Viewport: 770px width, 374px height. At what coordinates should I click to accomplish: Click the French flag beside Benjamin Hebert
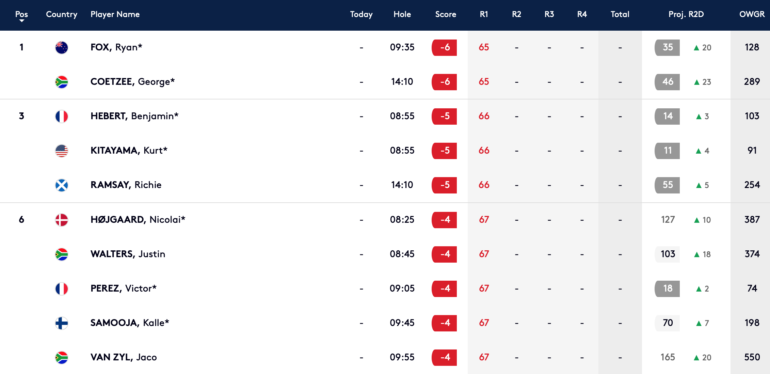61,116
